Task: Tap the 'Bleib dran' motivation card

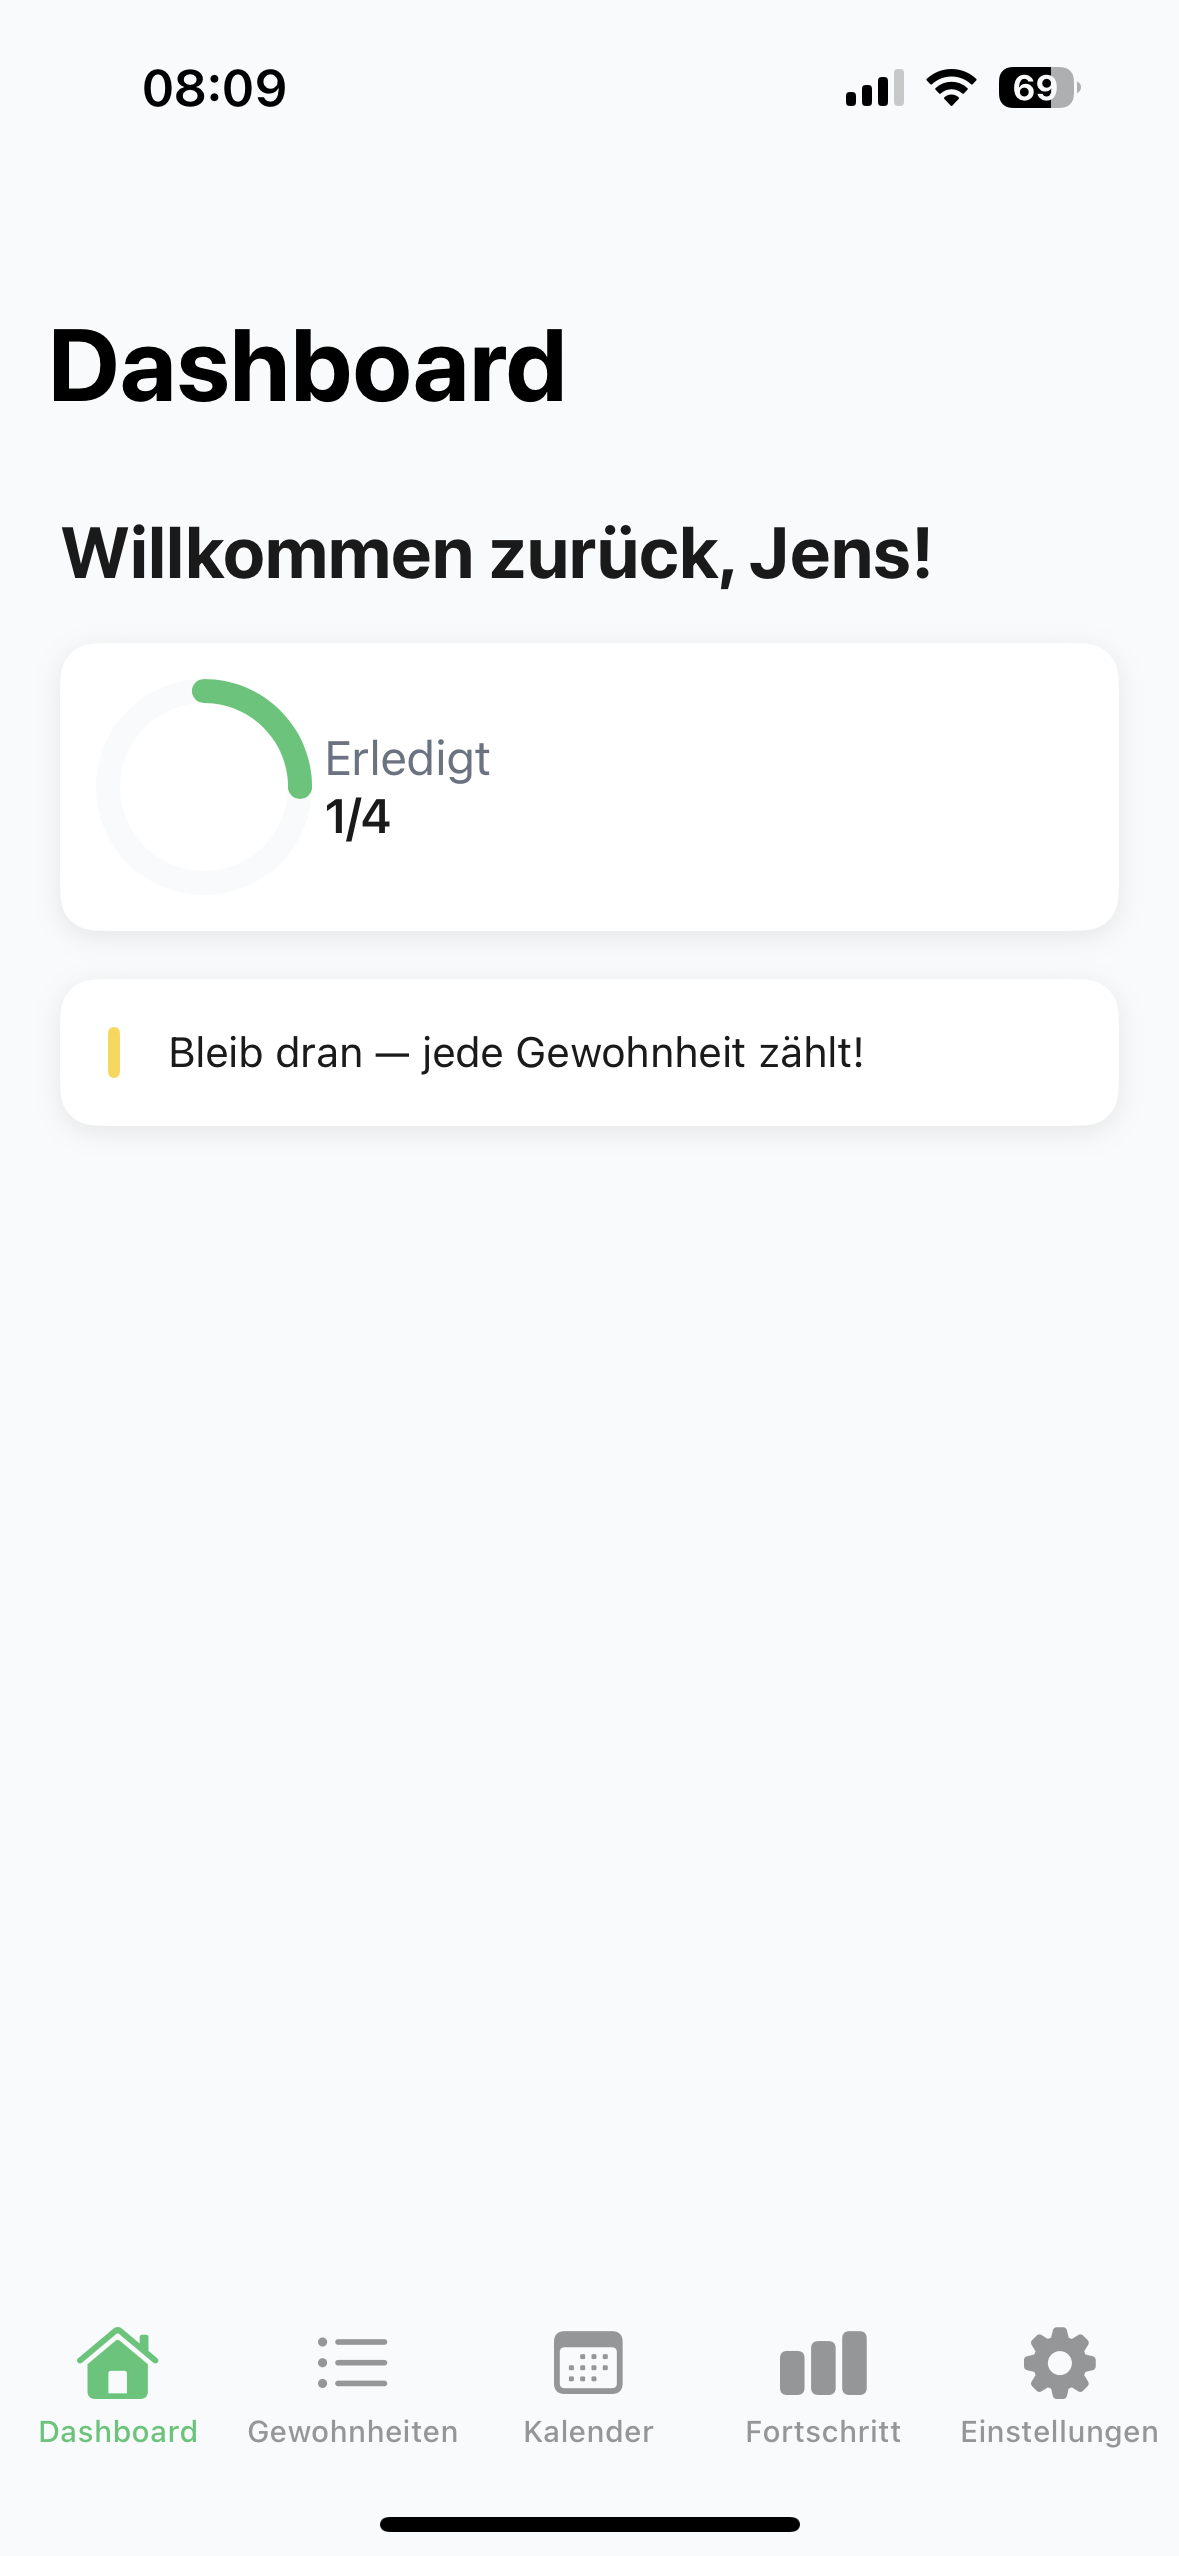Action: 589,1052
